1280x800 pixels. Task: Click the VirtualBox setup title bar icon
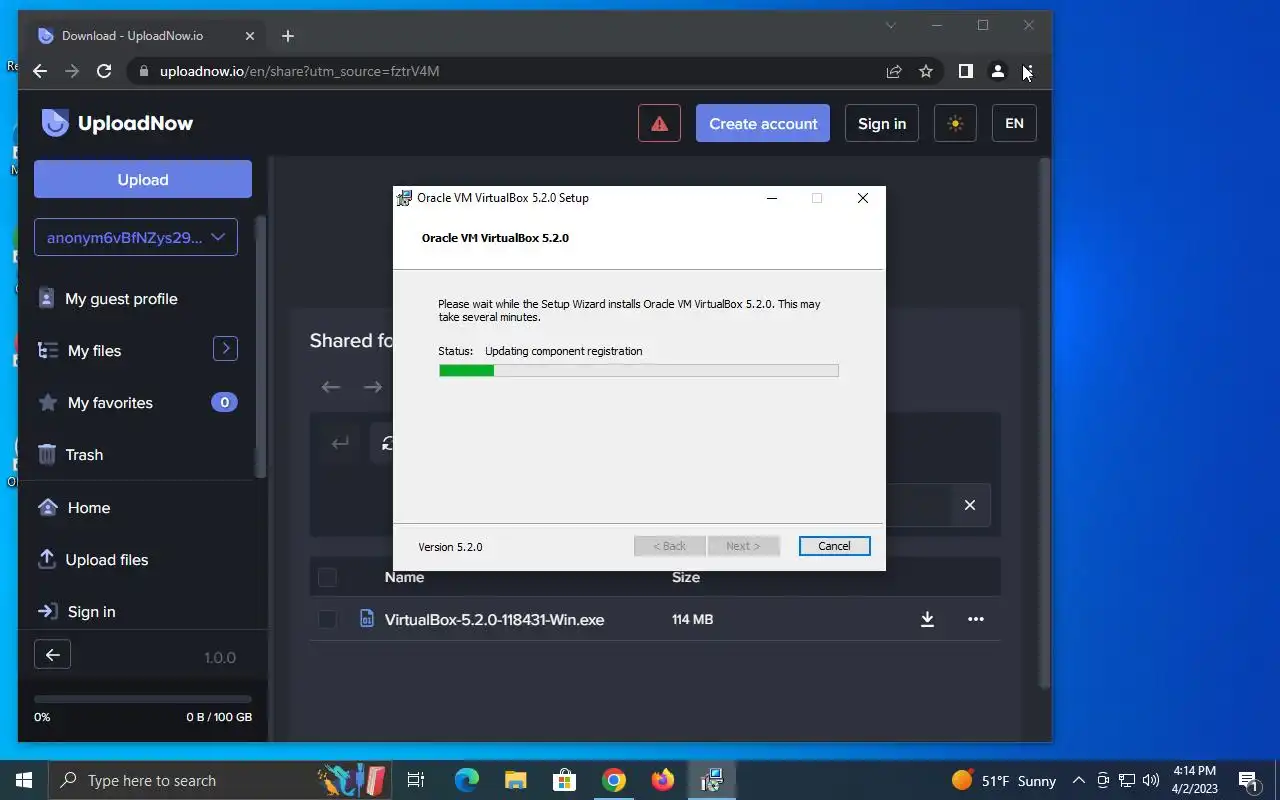click(405, 198)
